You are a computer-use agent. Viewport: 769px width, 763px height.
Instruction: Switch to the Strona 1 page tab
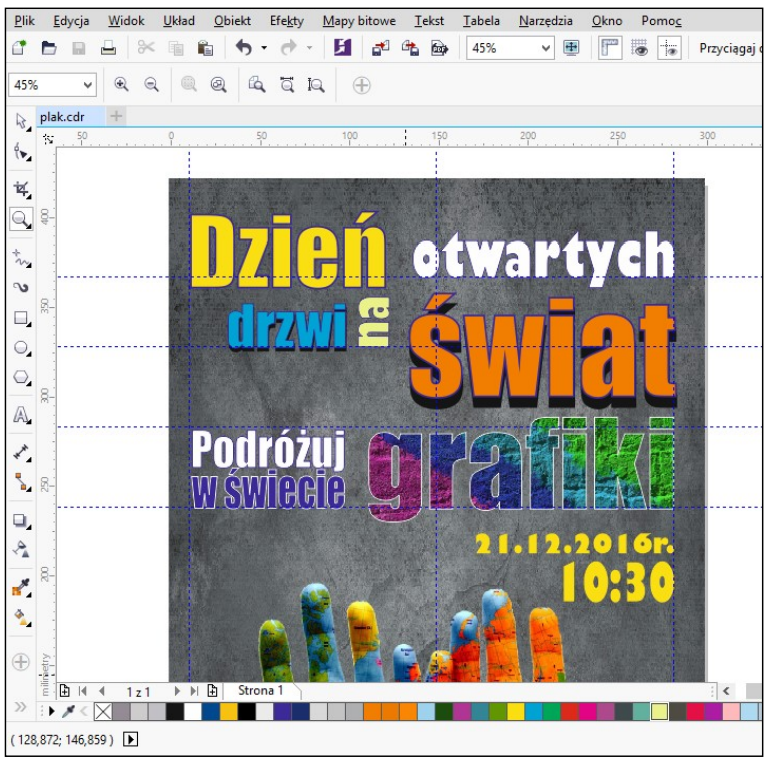click(x=260, y=691)
